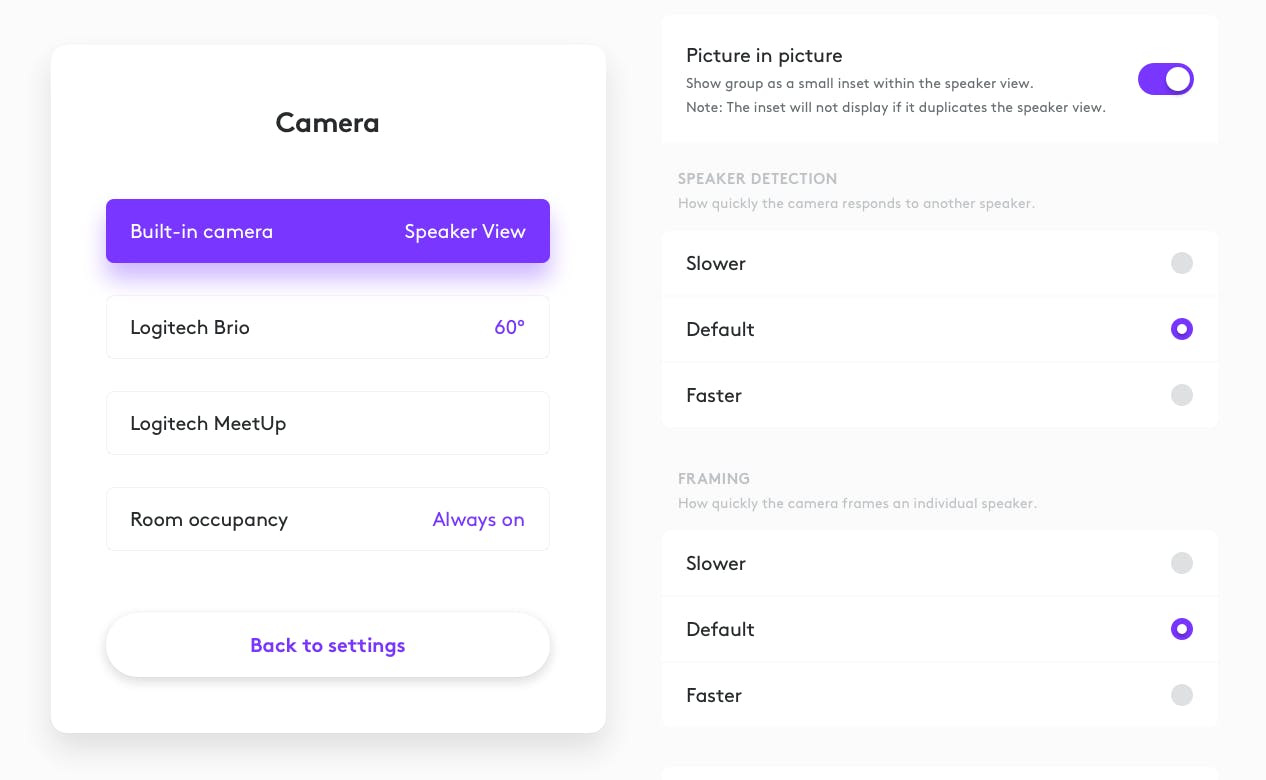Disable the Picture in picture toggle
This screenshot has width=1266, height=780.
point(1166,79)
